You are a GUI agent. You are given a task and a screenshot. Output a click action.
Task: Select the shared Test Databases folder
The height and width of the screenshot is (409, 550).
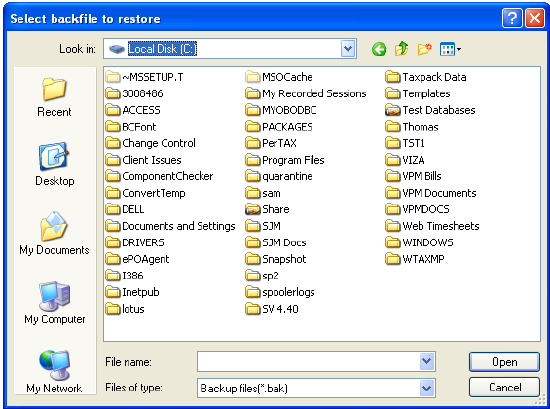pyautogui.click(x=430, y=110)
